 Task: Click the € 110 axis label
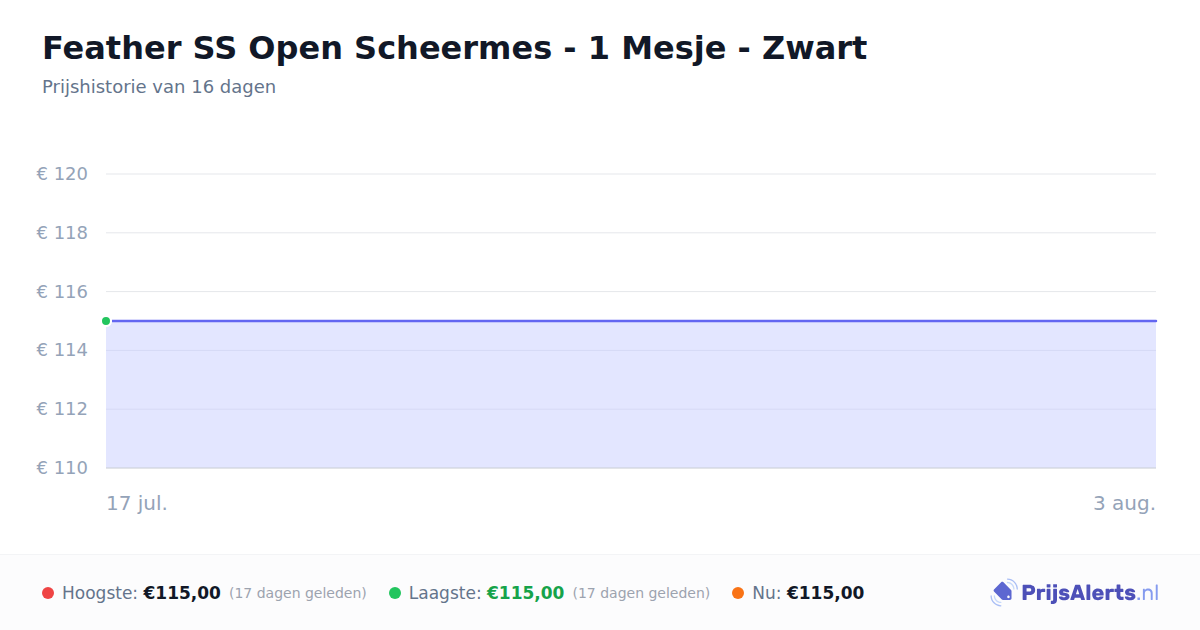62,468
